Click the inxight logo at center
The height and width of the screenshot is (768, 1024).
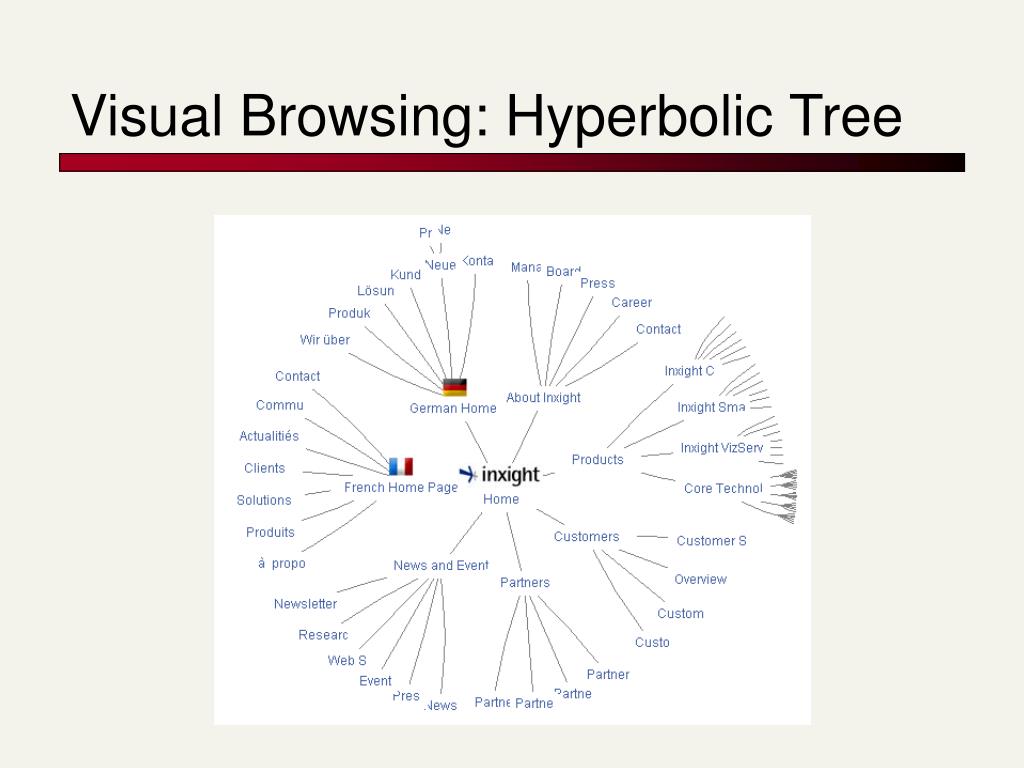click(500, 475)
